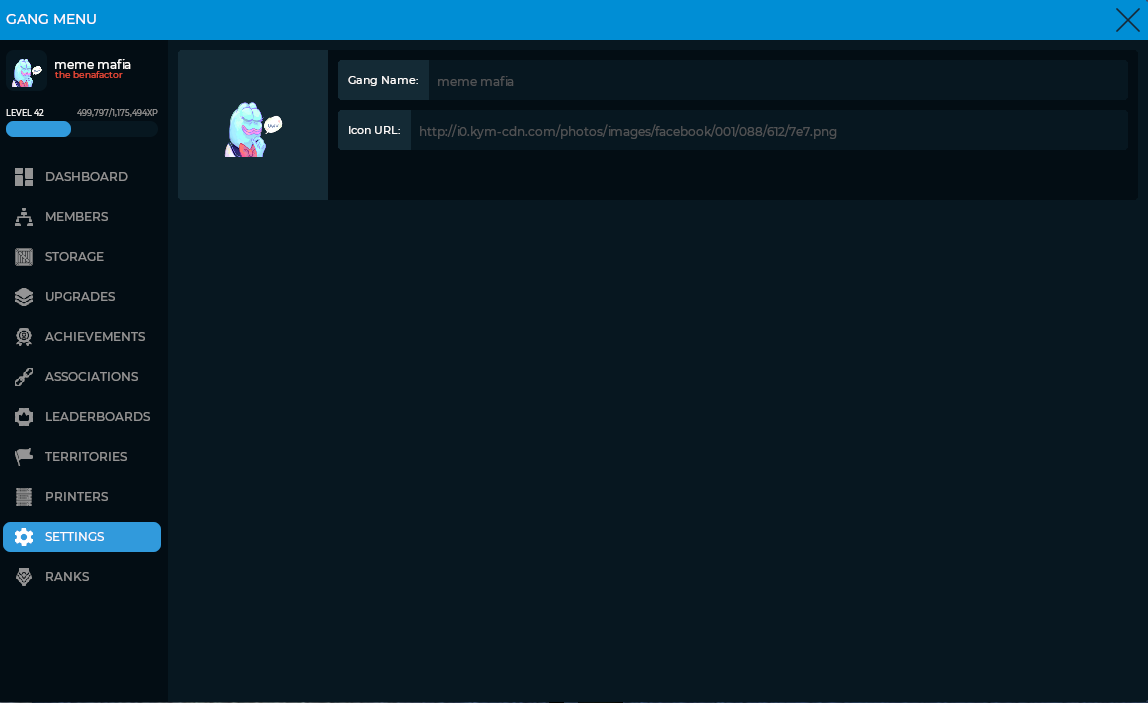Open the Dashboard page
The image size is (1148, 703).
(82, 176)
